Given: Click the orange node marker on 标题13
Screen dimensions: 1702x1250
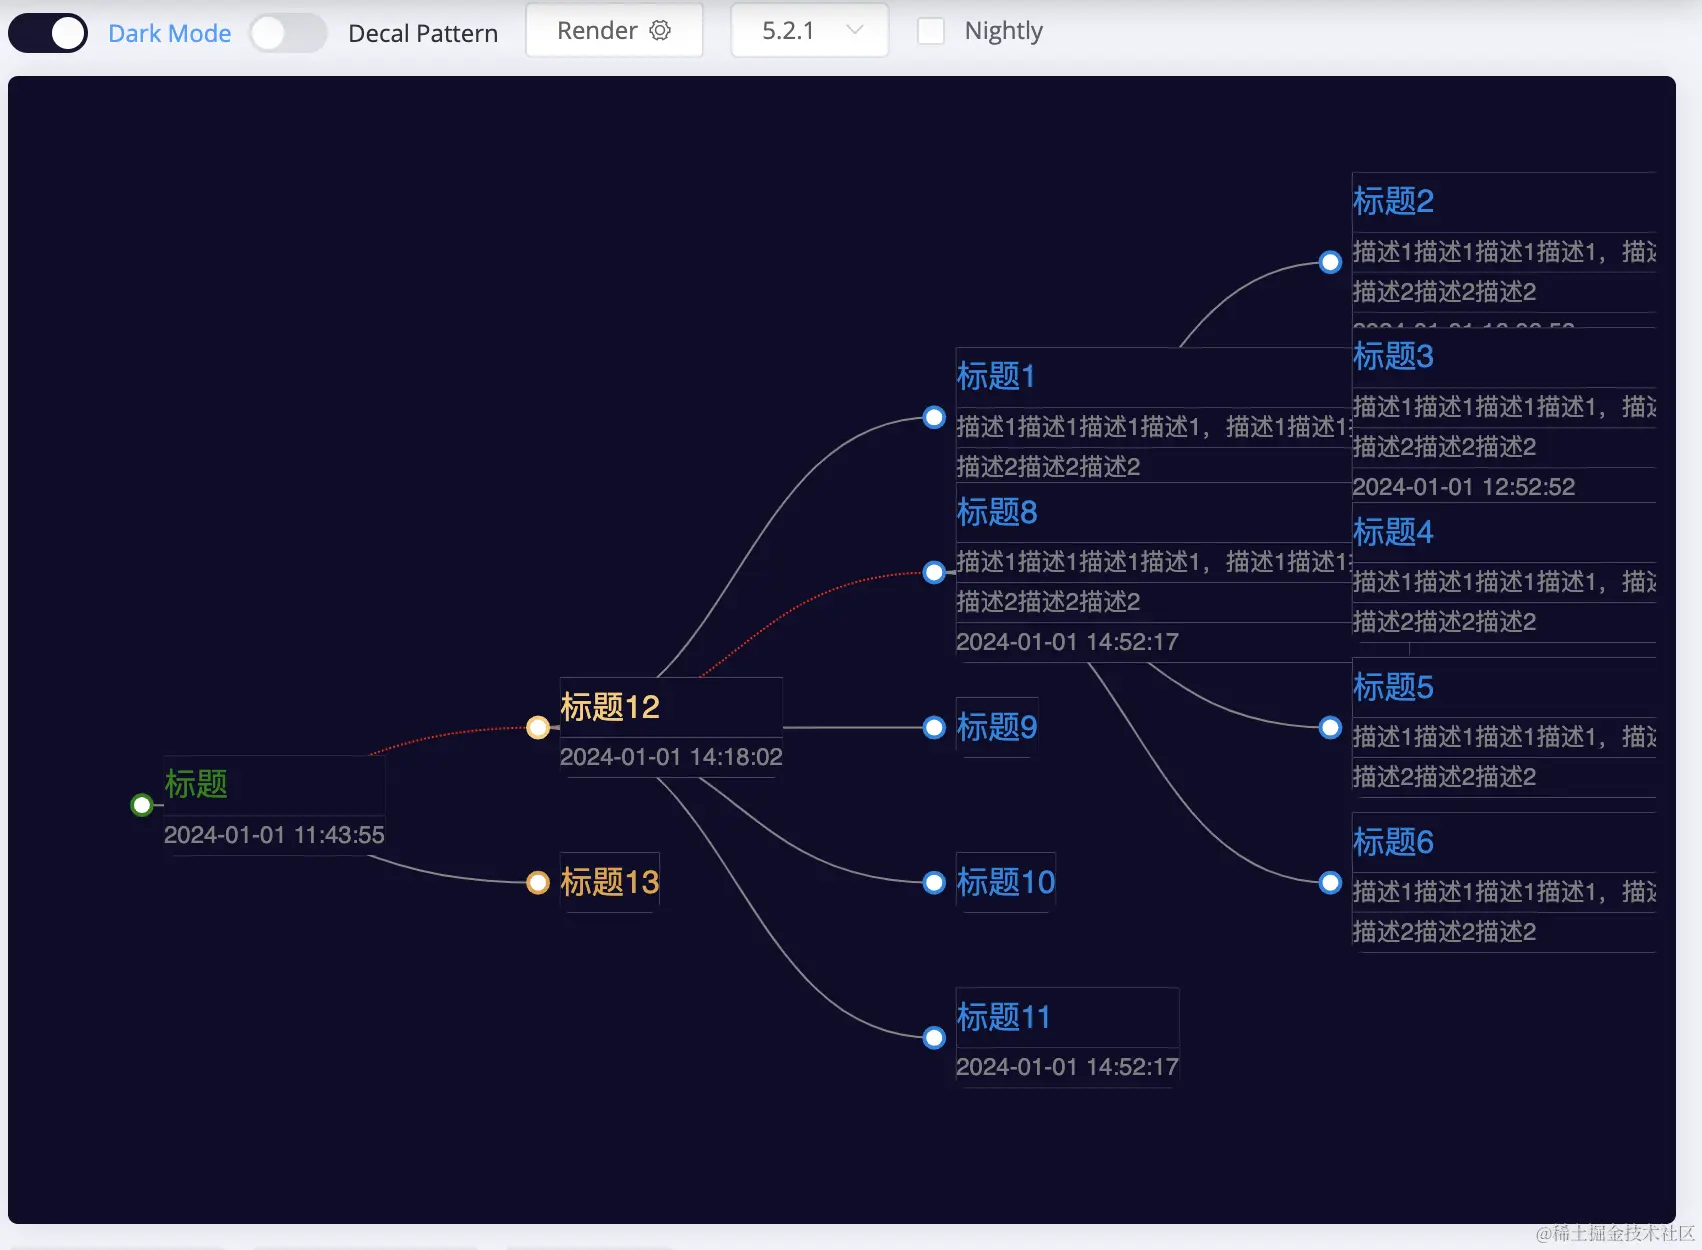Looking at the screenshot, I should tap(538, 882).
